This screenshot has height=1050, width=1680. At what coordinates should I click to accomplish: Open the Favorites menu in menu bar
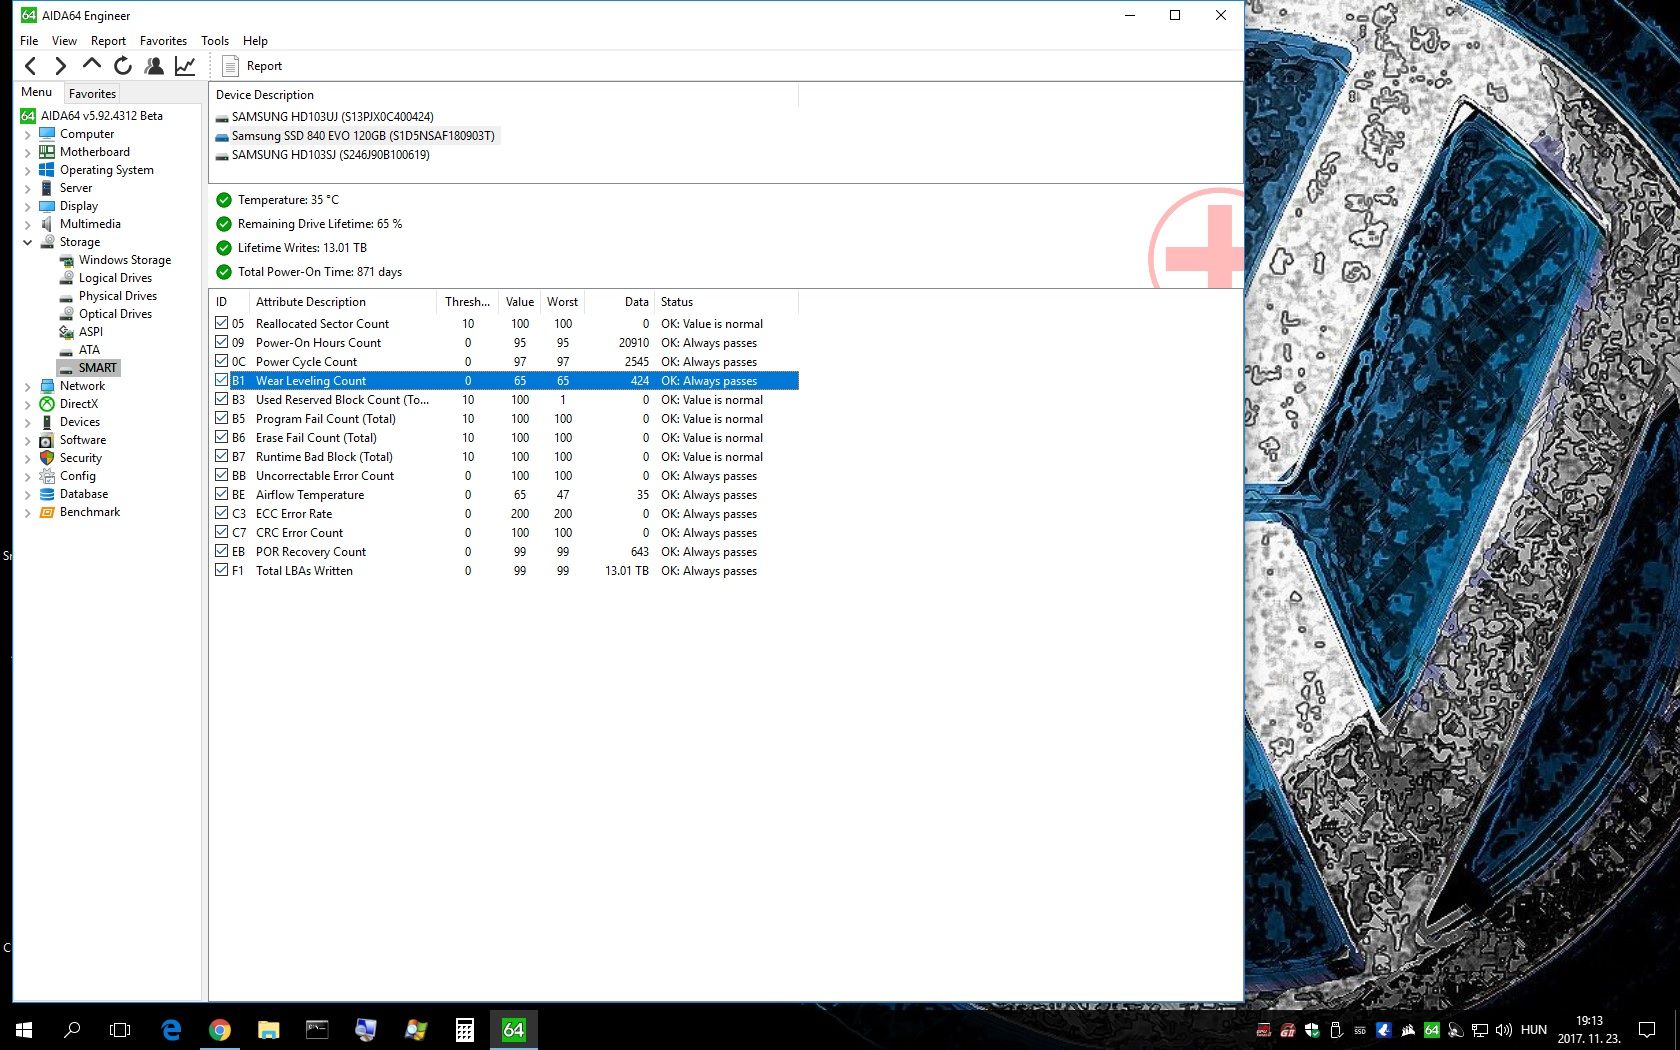coord(163,41)
